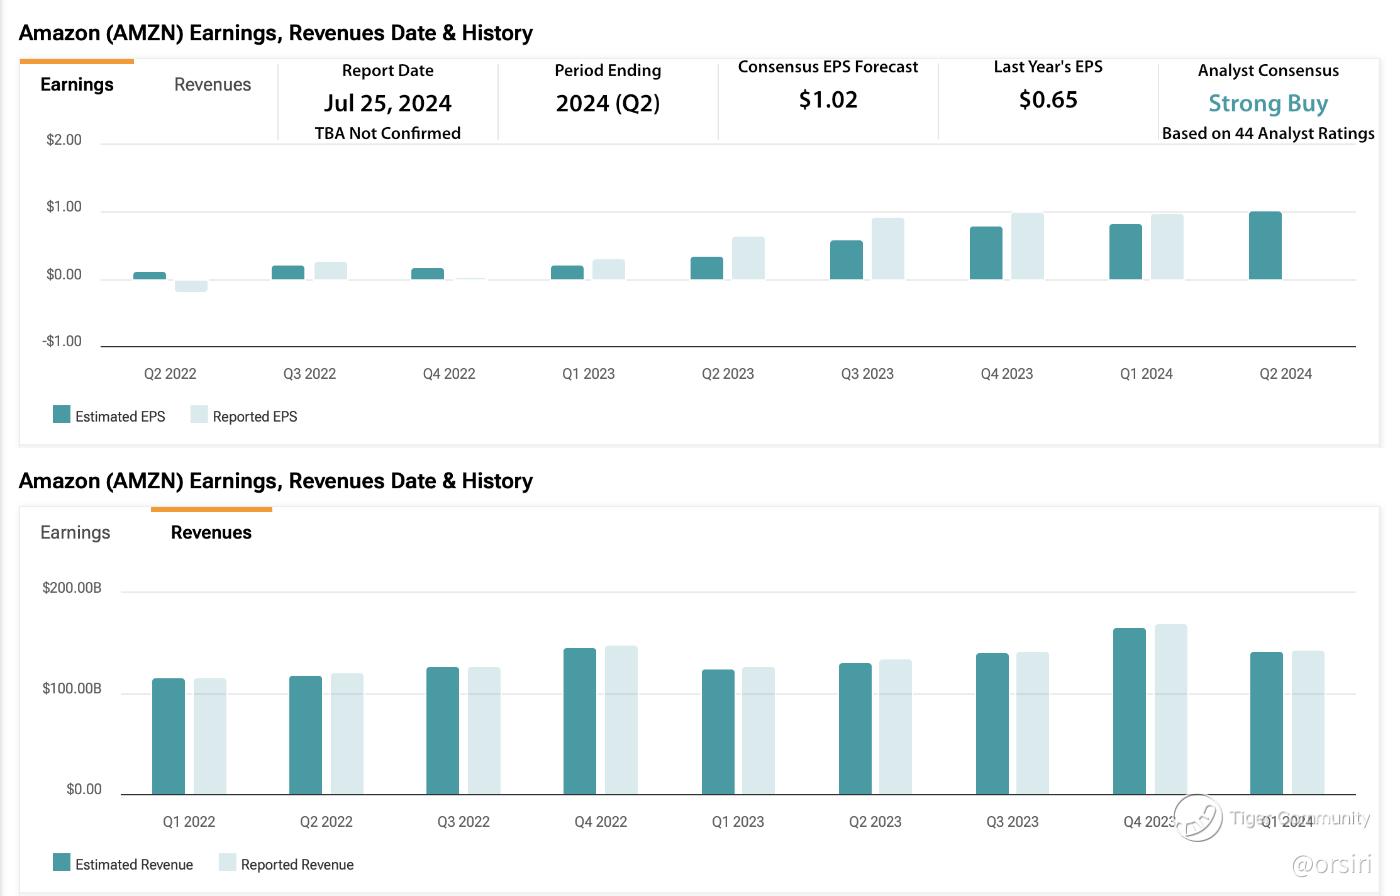Select the Q4 2023 reported revenue bar
Viewport: 1400px width, 896px height.
tap(1171, 709)
